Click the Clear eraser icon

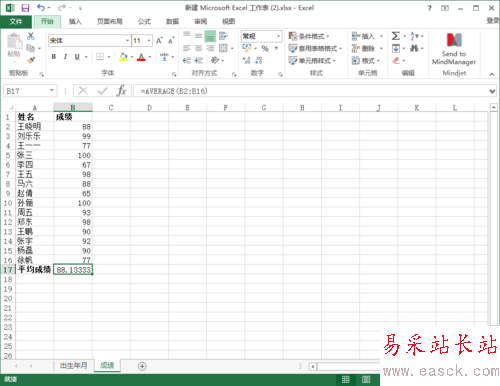tap(396, 60)
